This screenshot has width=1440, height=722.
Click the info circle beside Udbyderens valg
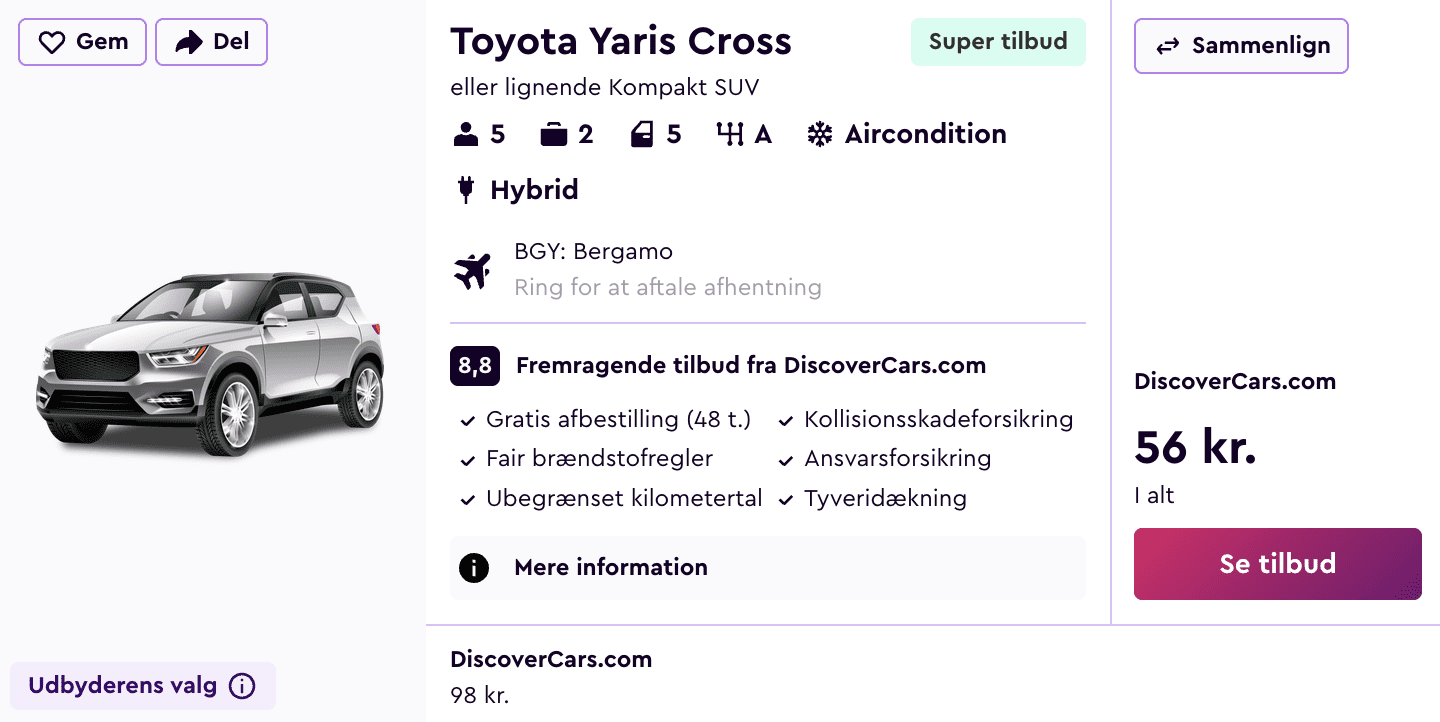[x=242, y=686]
